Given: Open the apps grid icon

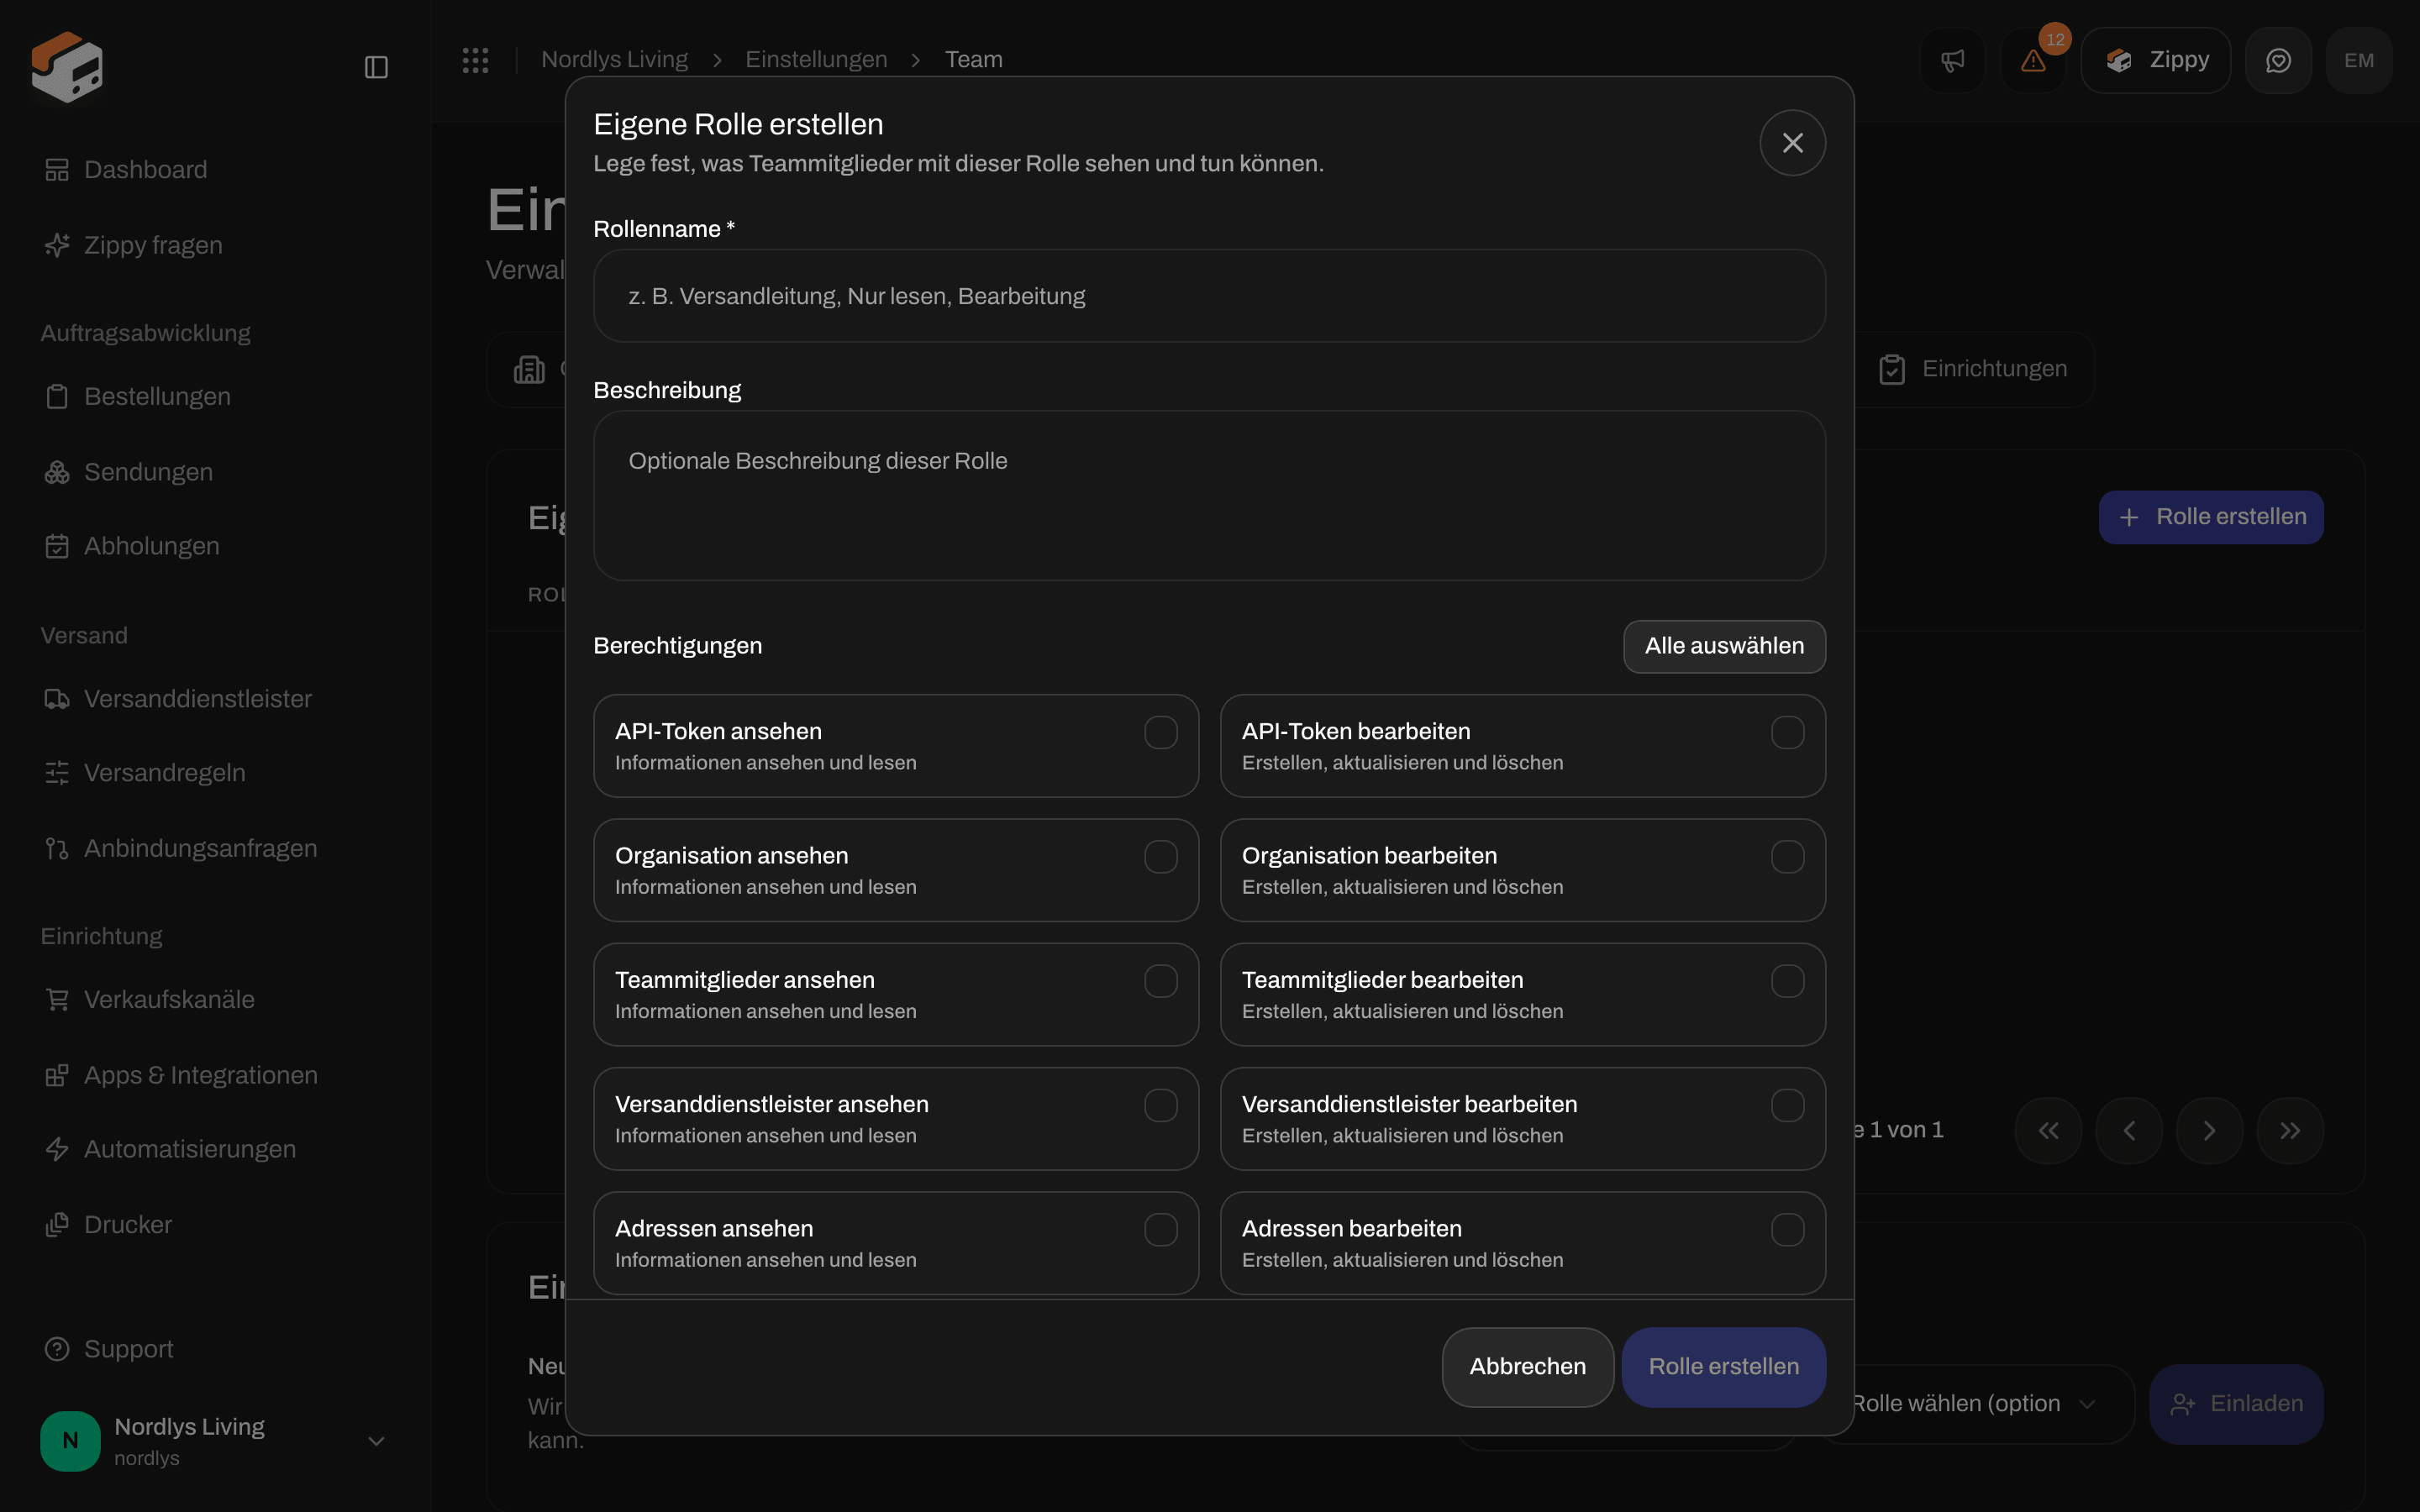Looking at the screenshot, I should coord(476,60).
